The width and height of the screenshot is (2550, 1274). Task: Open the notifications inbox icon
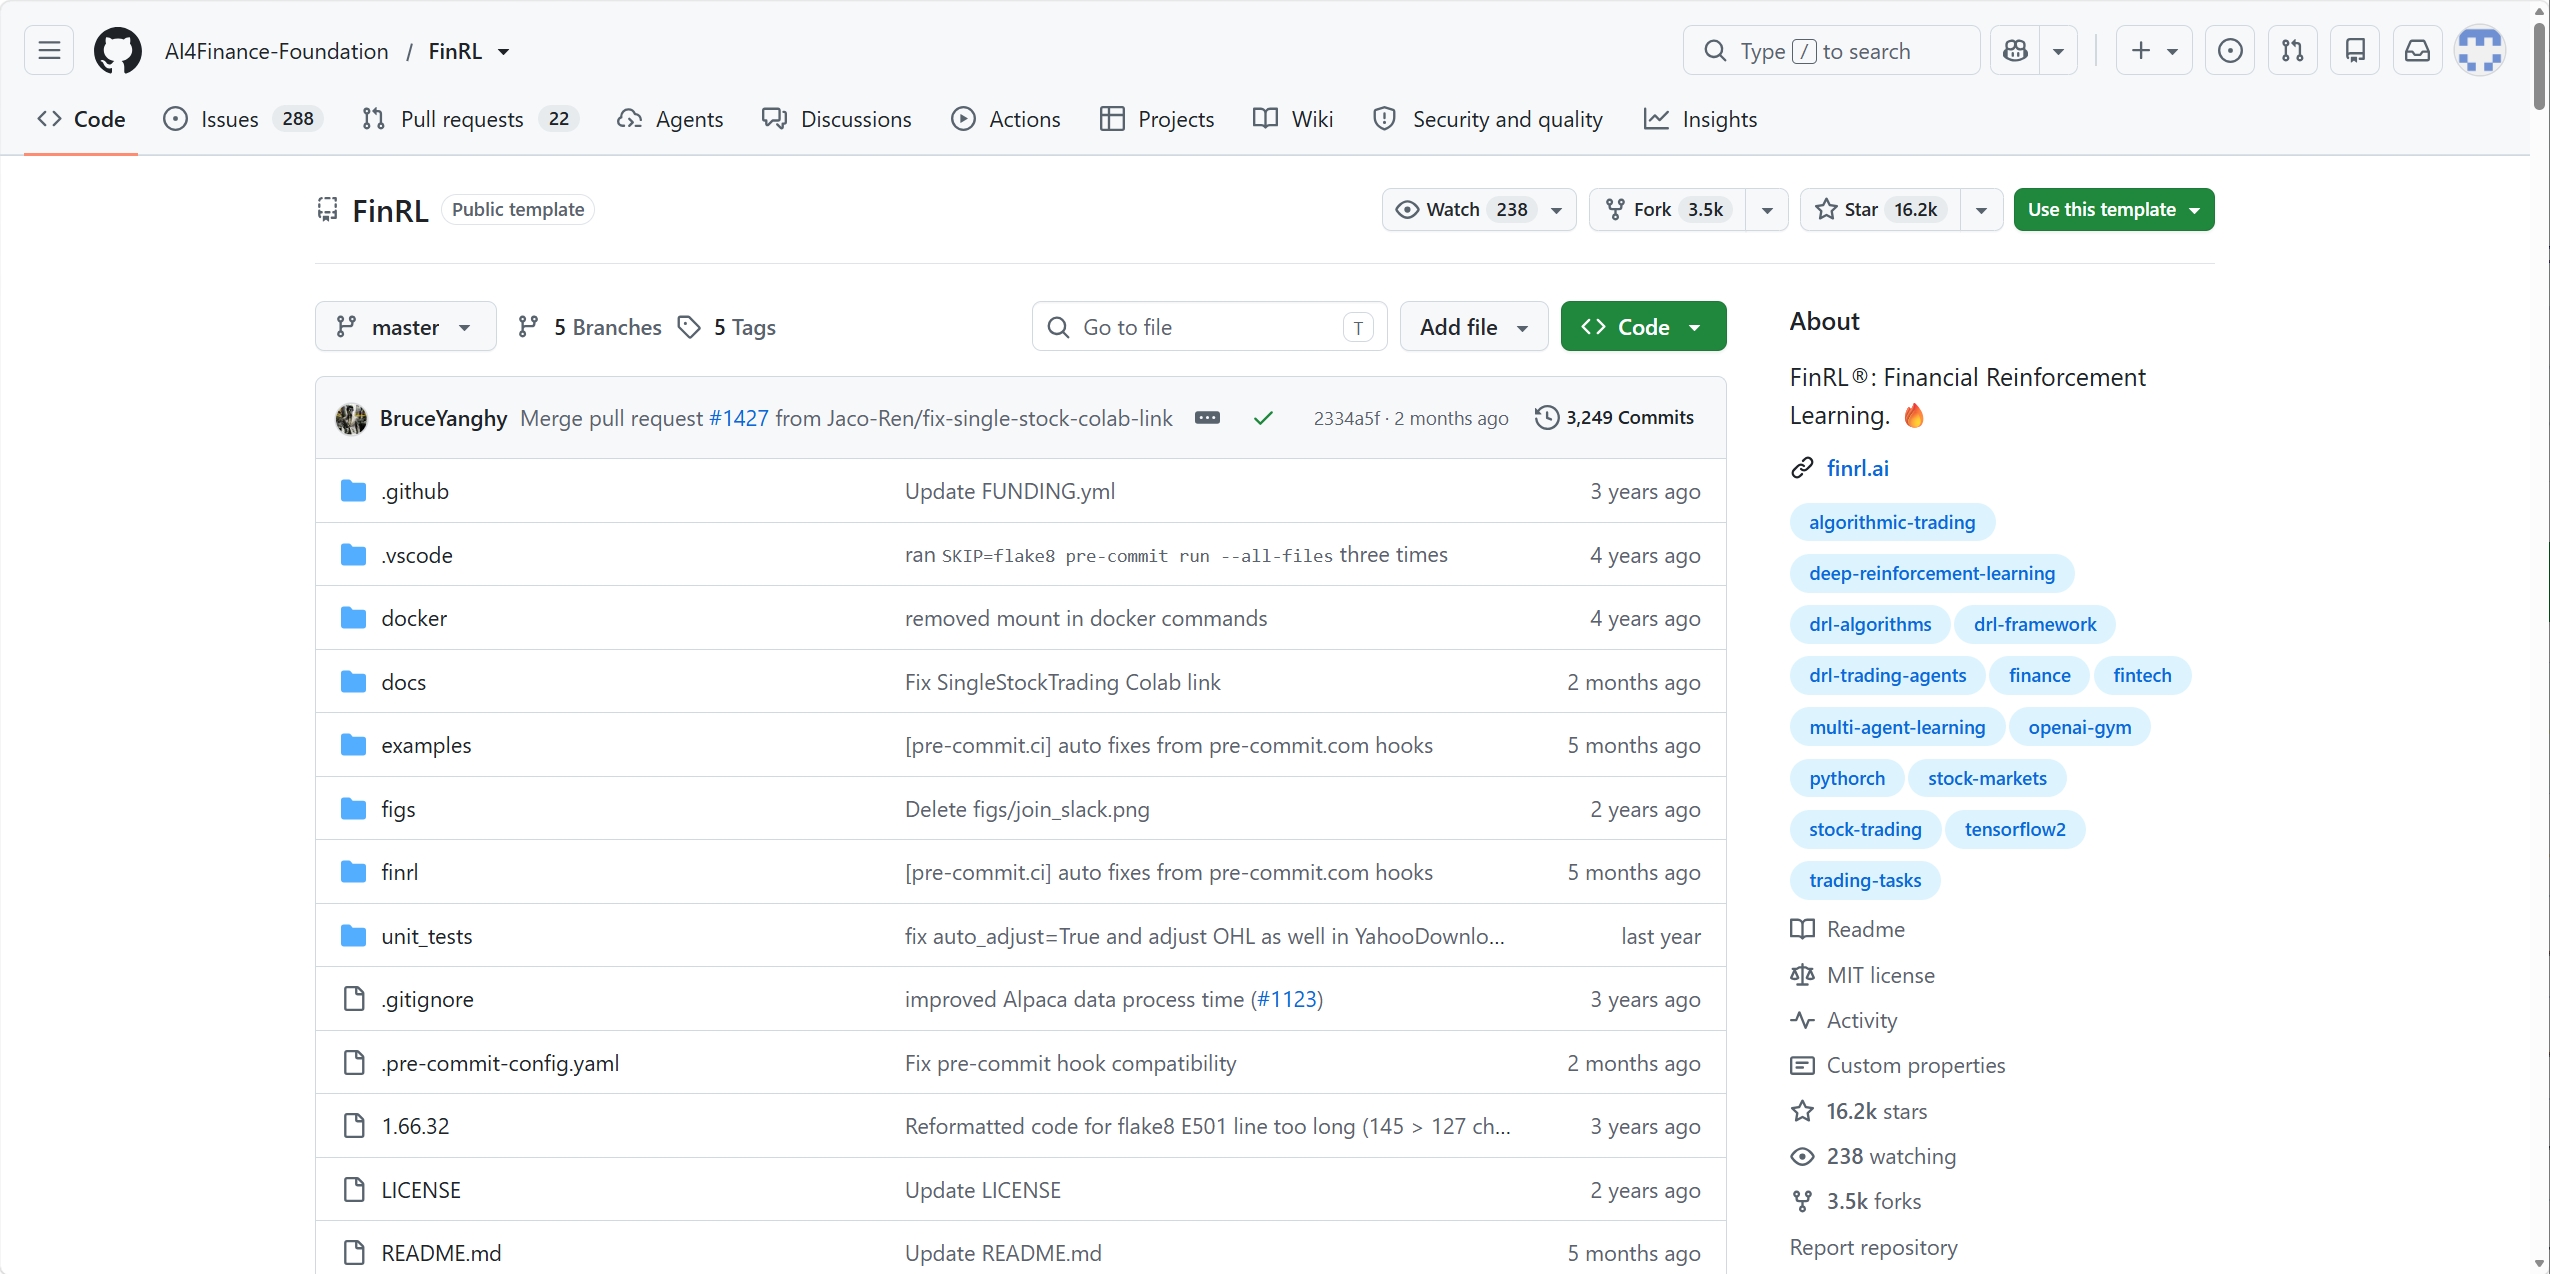[x=2417, y=50]
